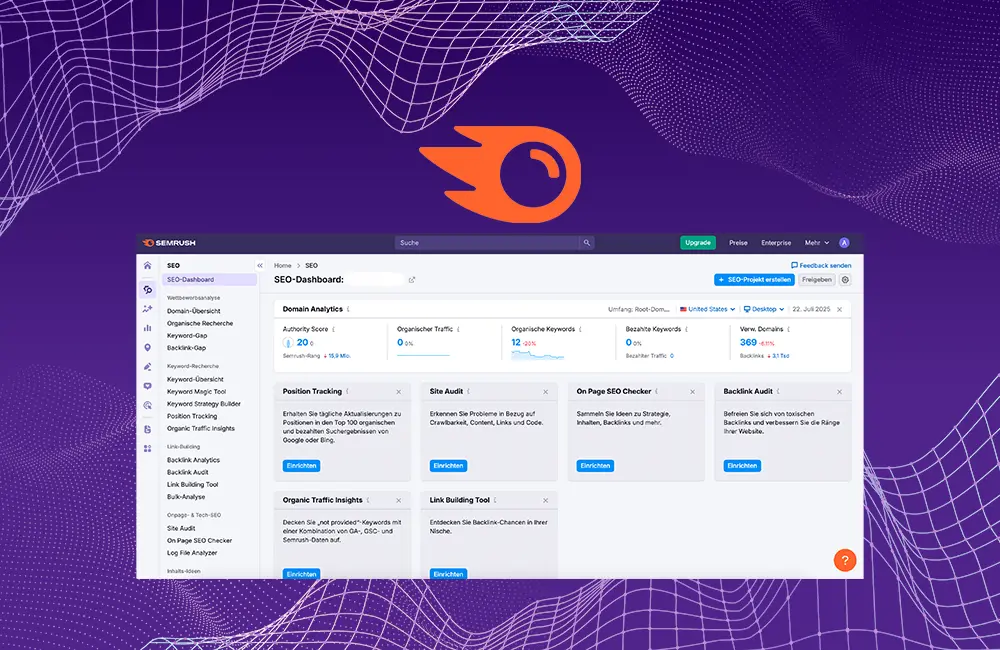Click the Semrush-Rang 15,9 Mio. value
This screenshot has height=650, width=1000.
[338, 356]
